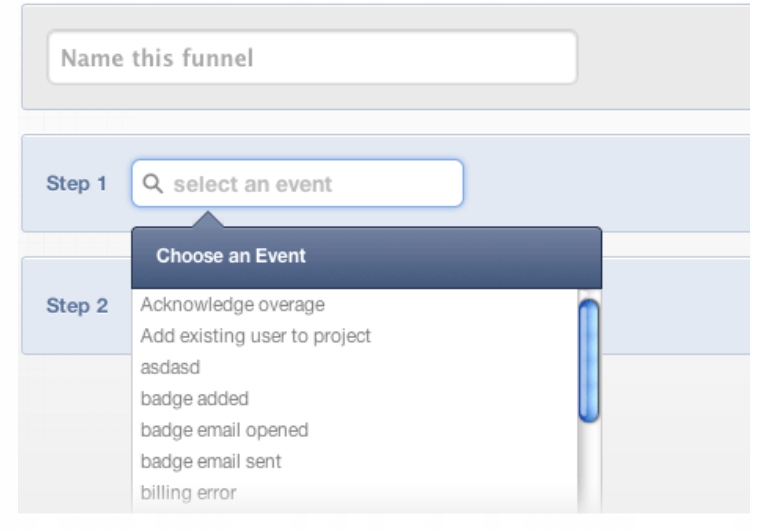Select the "badge email sent" event
Screen dimensions: 772x530
(x=211, y=461)
